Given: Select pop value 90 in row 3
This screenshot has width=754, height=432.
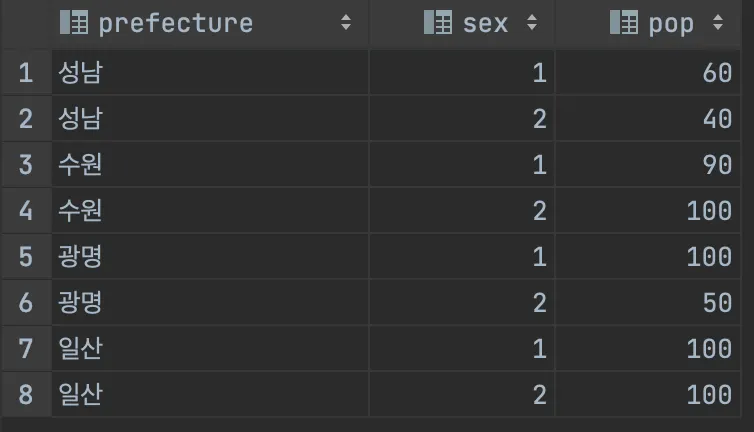Looking at the screenshot, I should point(717,165).
